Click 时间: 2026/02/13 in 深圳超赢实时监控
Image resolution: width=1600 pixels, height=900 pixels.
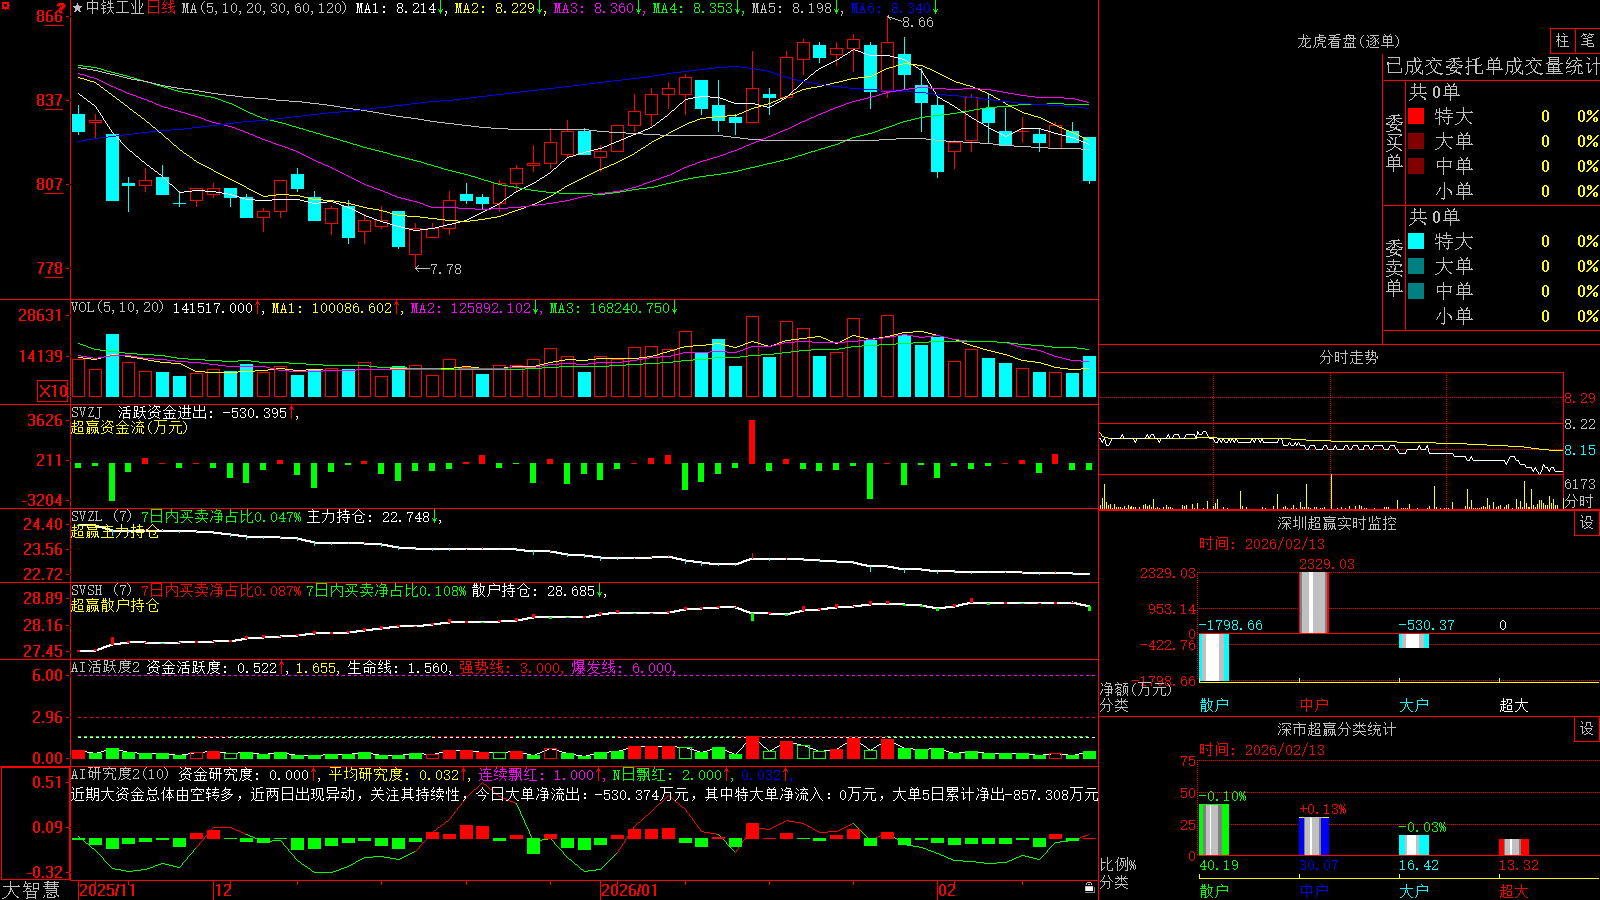pyautogui.click(x=1262, y=544)
